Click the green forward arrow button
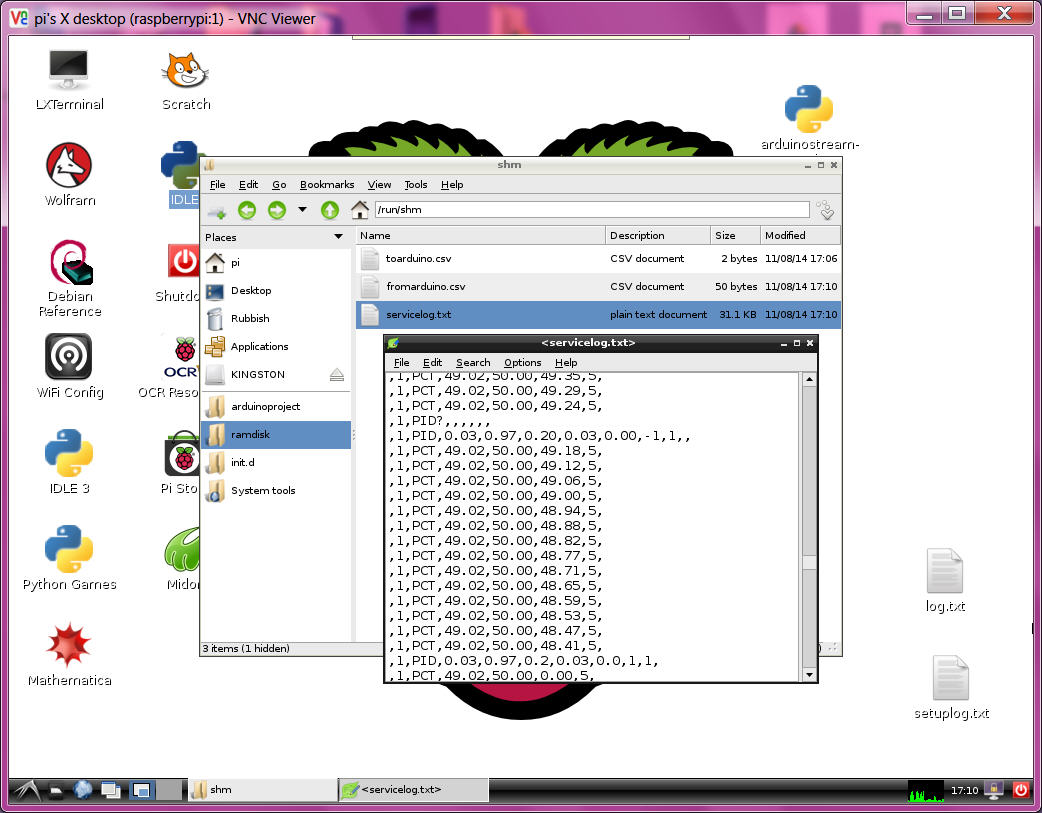The height and width of the screenshot is (813, 1042). tap(277, 210)
